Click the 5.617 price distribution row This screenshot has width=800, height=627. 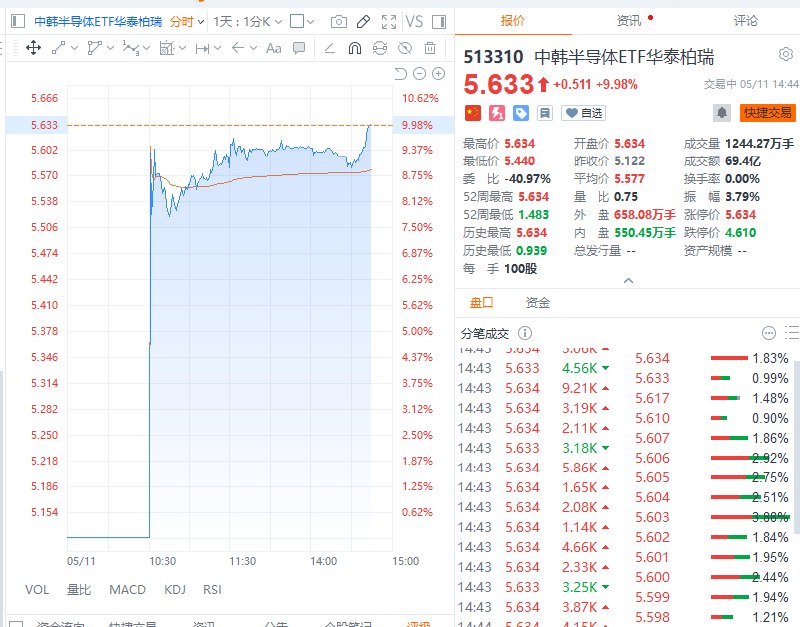tap(712, 398)
